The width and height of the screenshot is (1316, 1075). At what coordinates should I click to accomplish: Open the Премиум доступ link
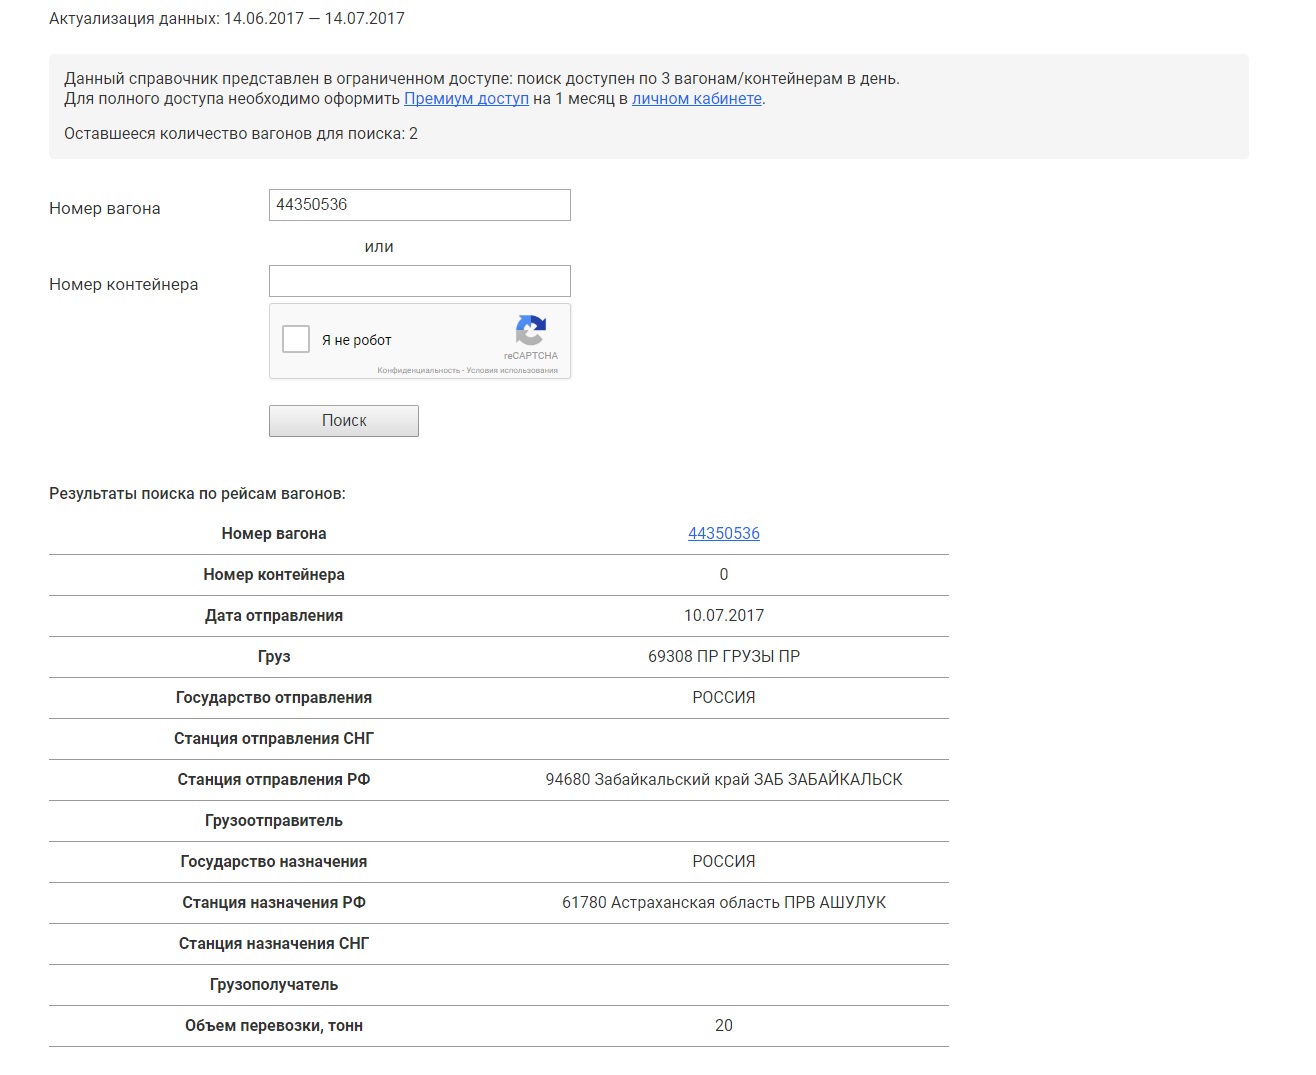tap(466, 99)
